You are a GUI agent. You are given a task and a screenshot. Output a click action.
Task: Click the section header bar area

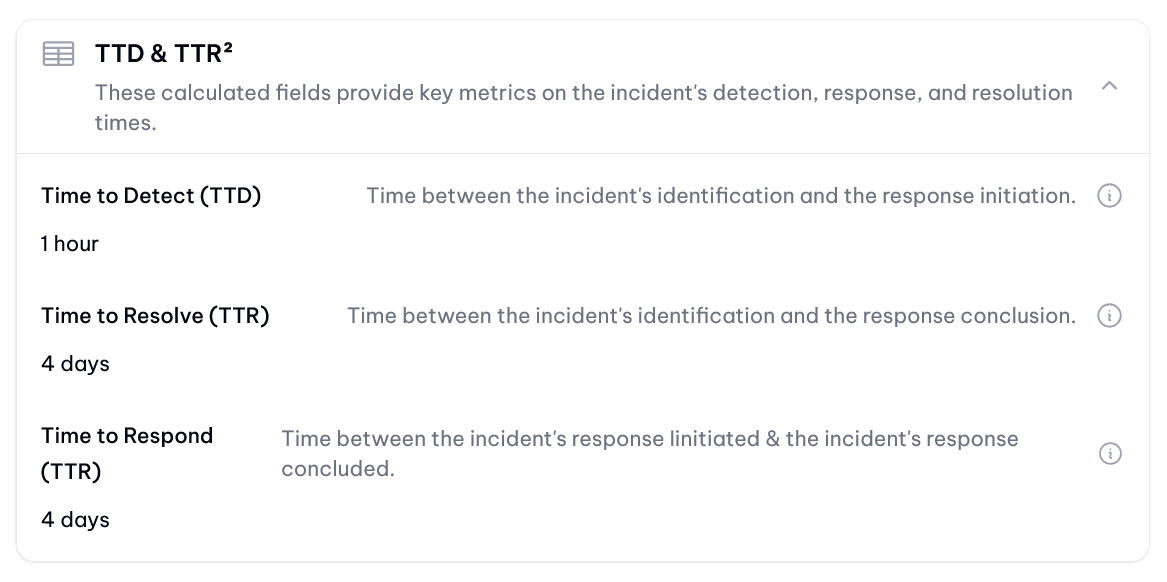[583, 87]
